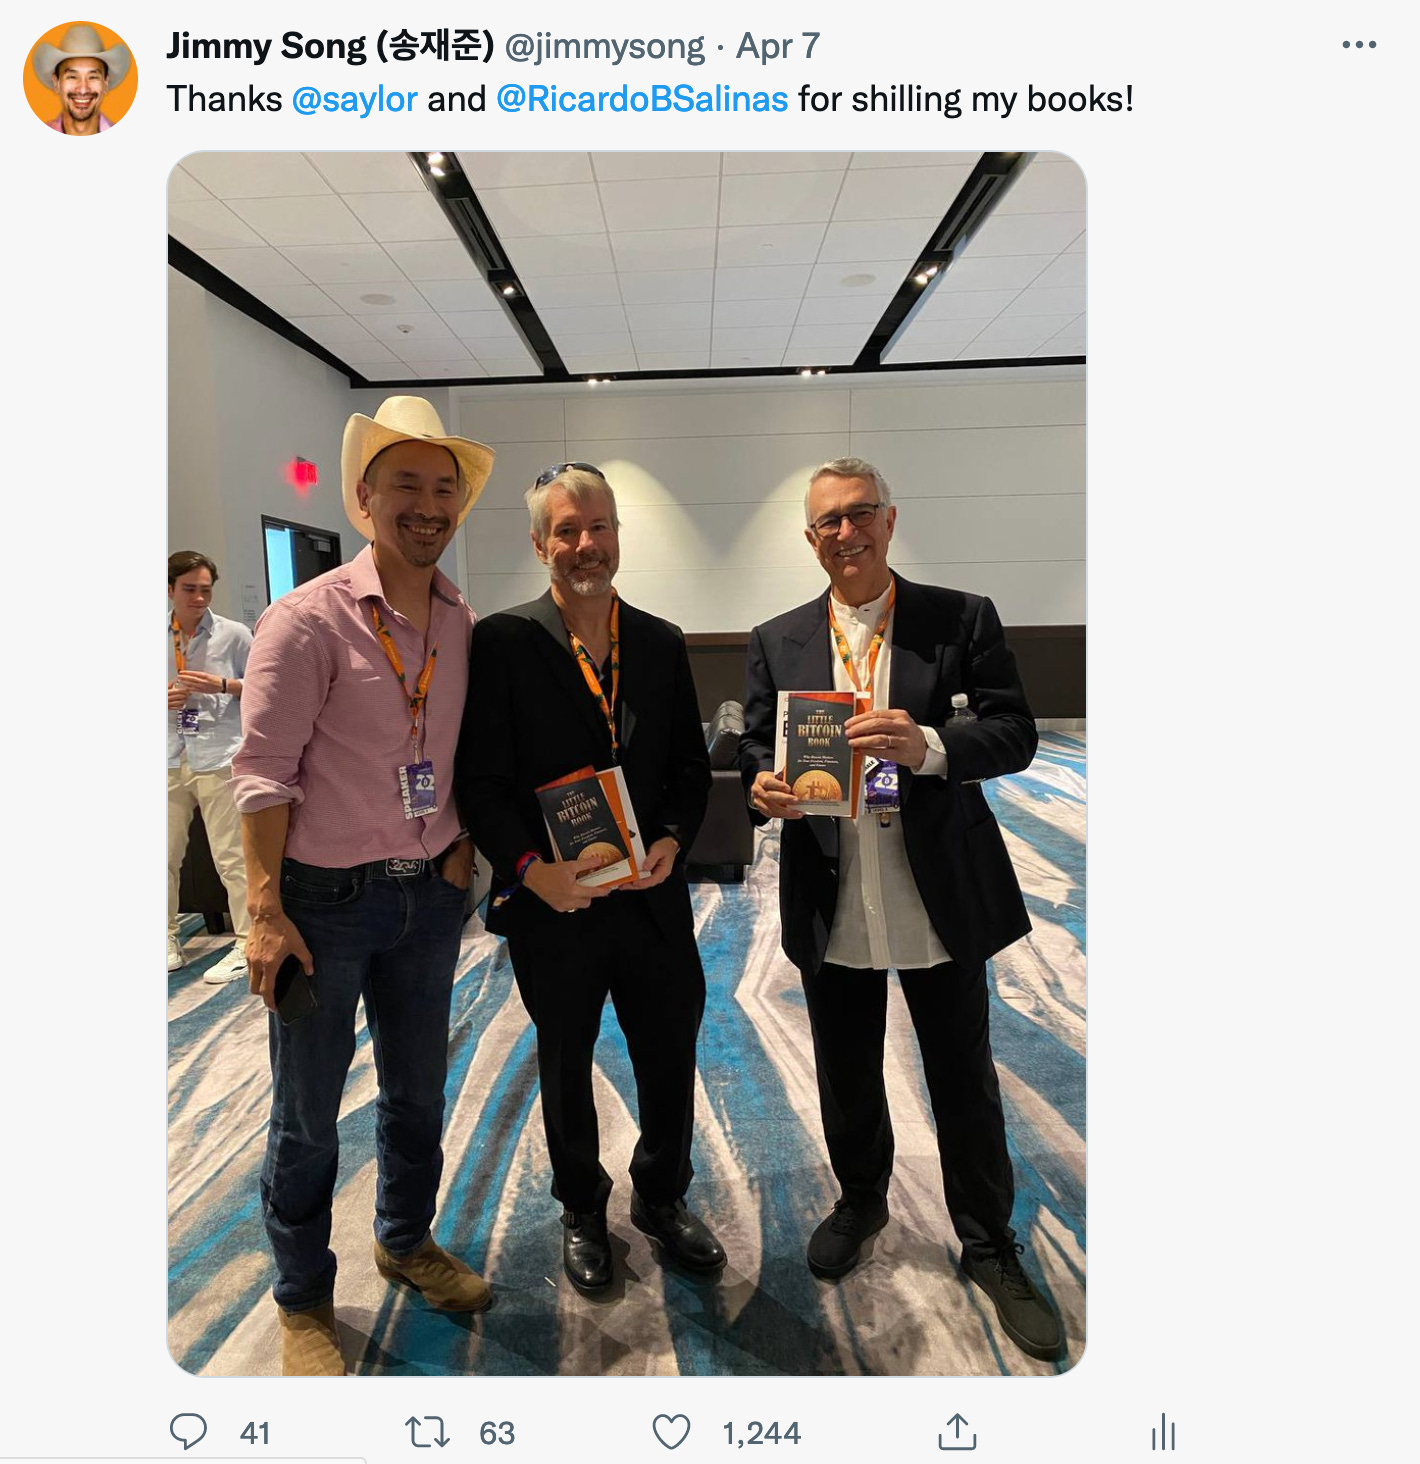Click the @saylor mention link
Screen dimensions: 1420x1464
click(x=354, y=99)
